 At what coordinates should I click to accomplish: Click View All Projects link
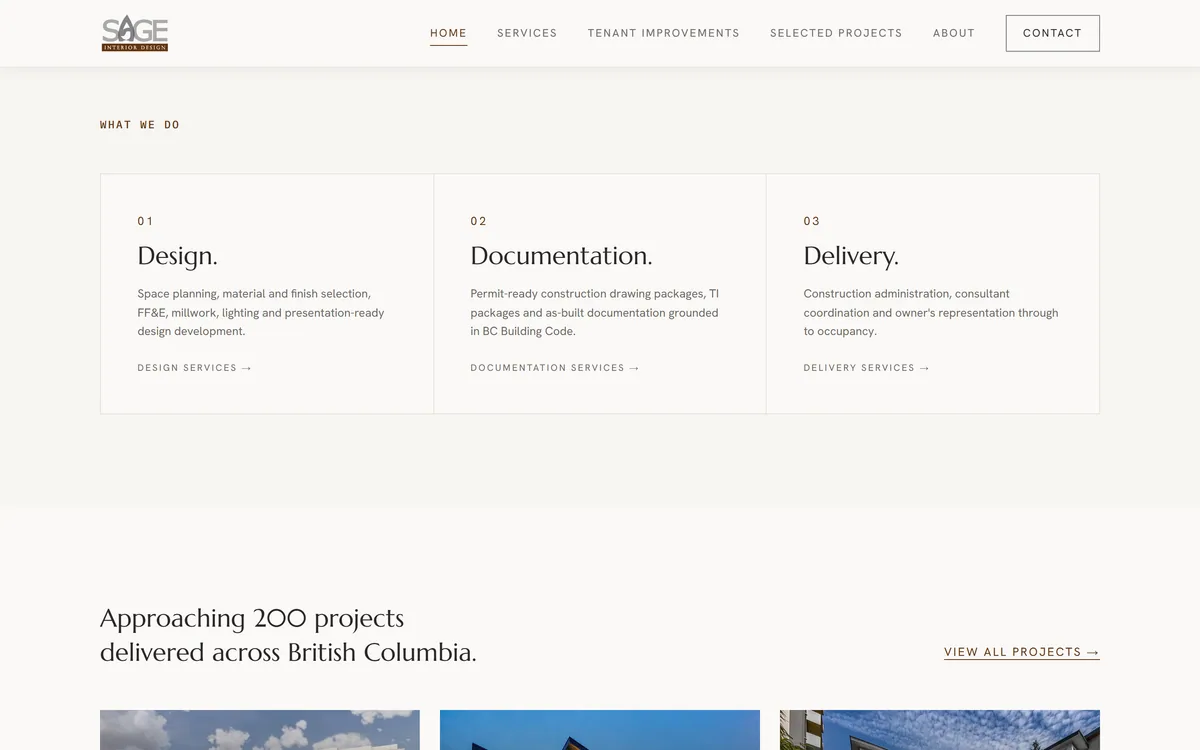[1022, 652]
